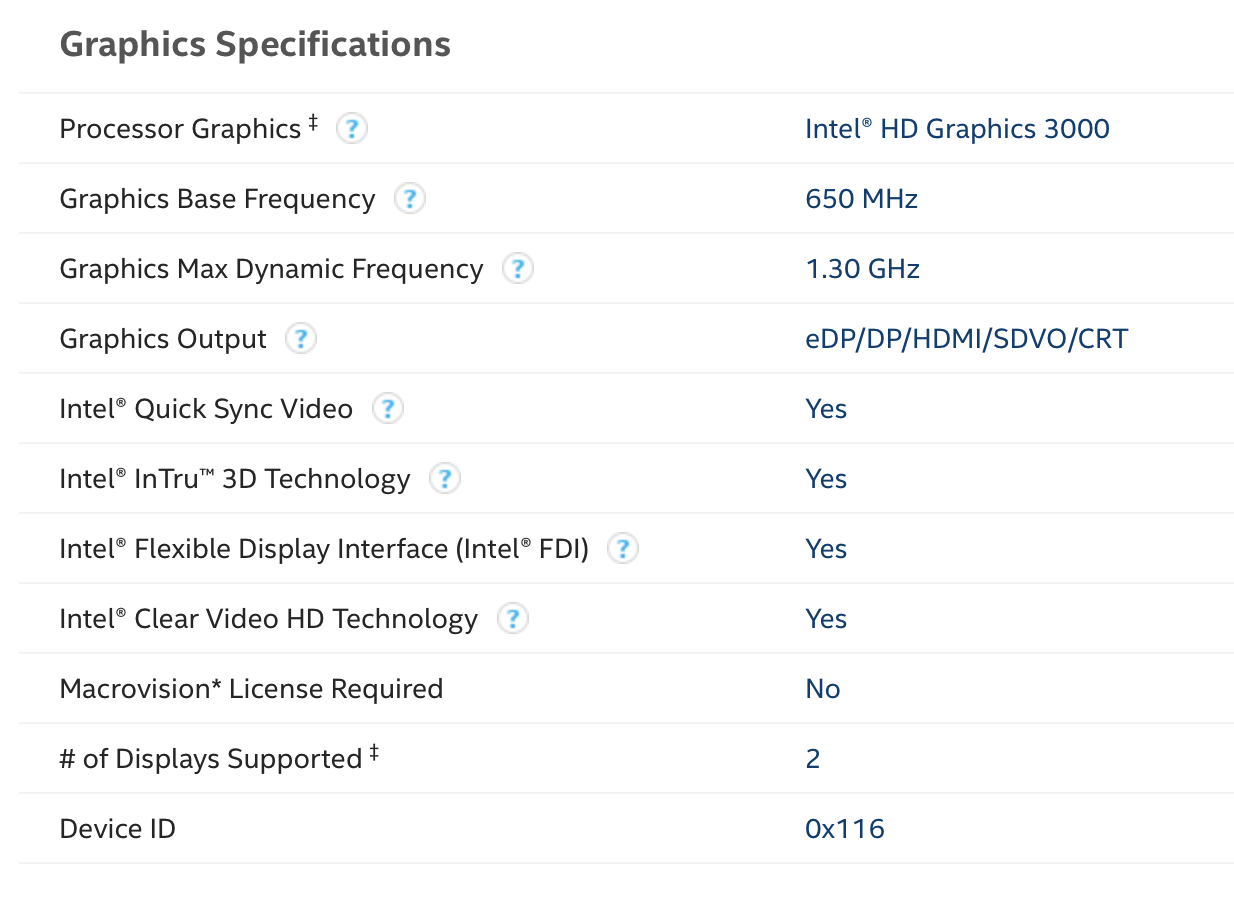
Task: Click the 2 under Displays Supported
Action: [811, 758]
